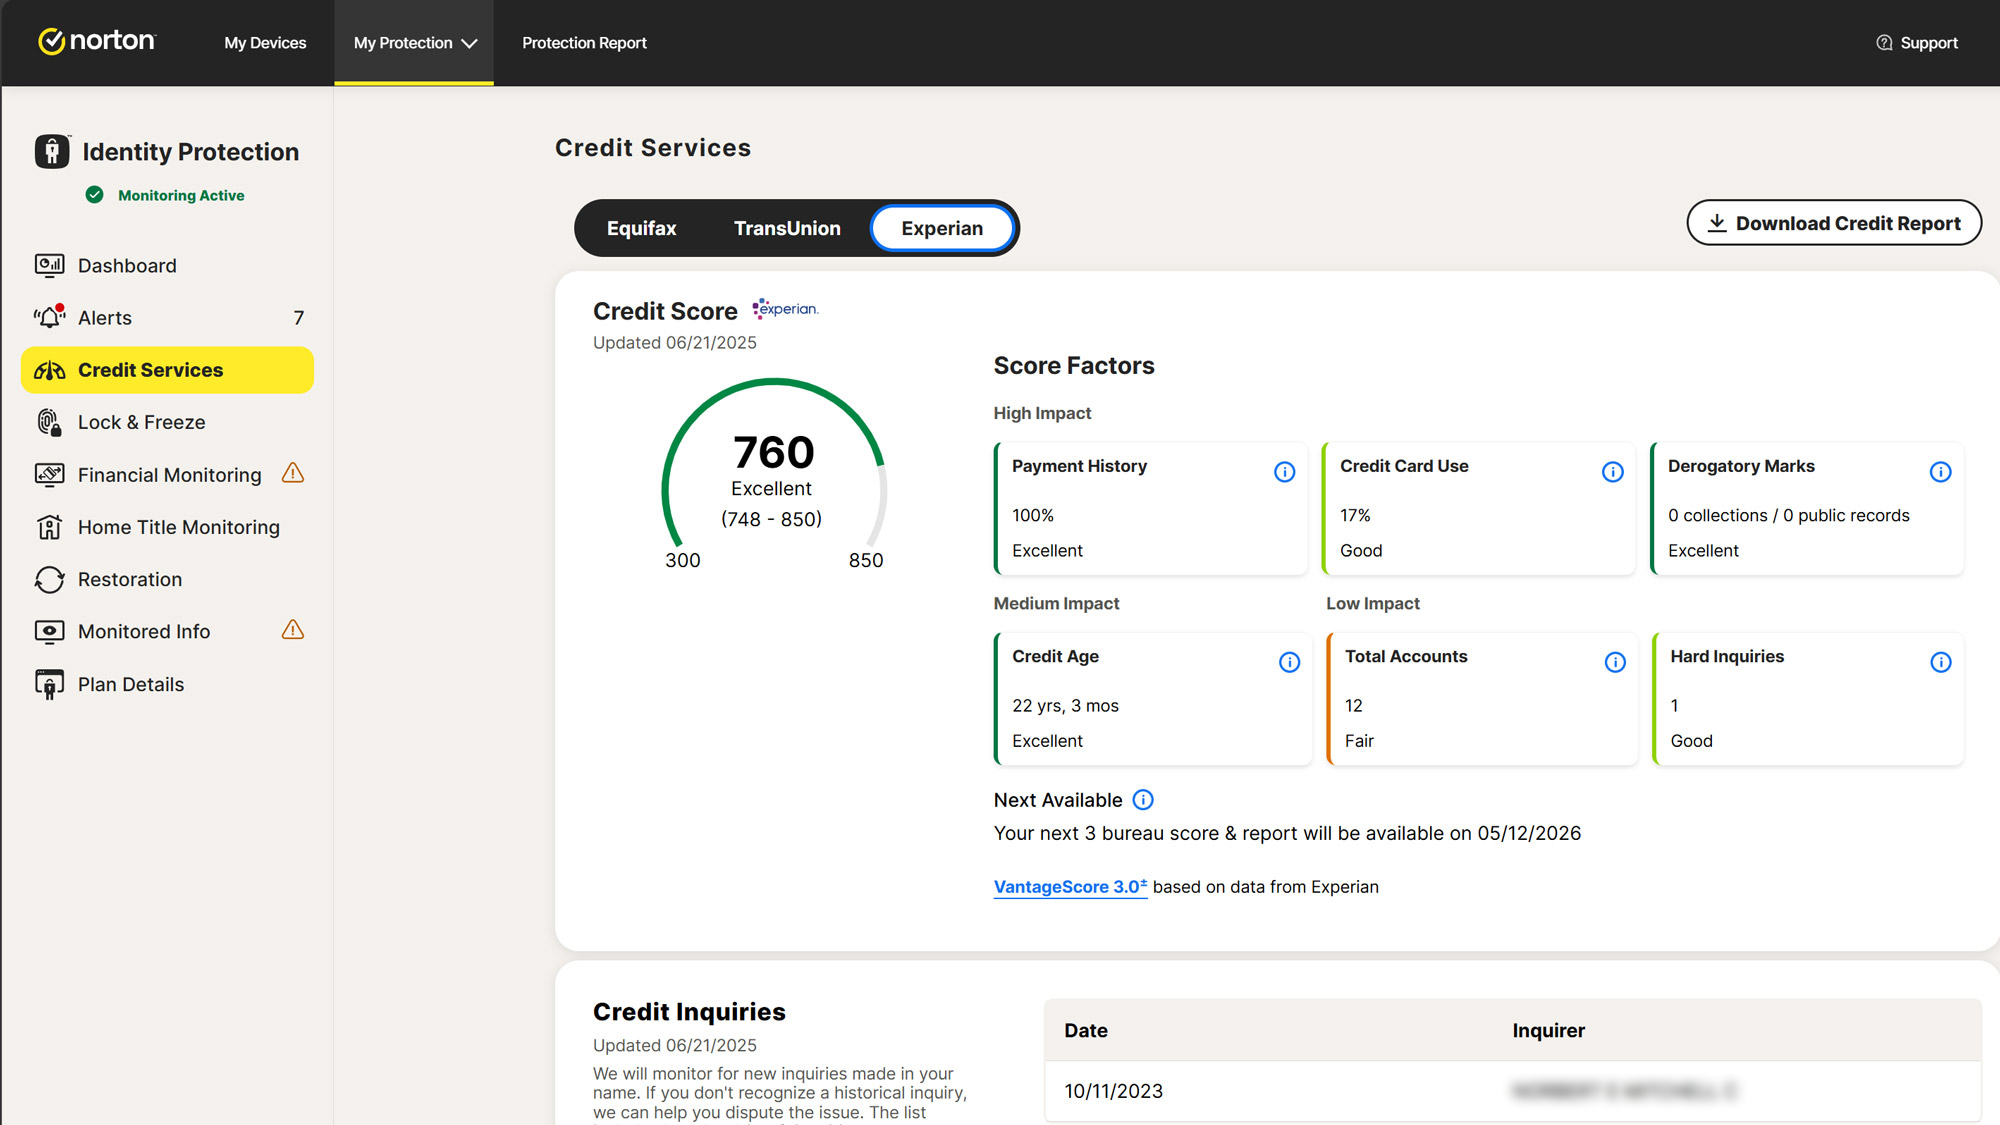The image size is (2000, 1125).
Task: Click the Payment History info icon
Action: click(x=1284, y=472)
